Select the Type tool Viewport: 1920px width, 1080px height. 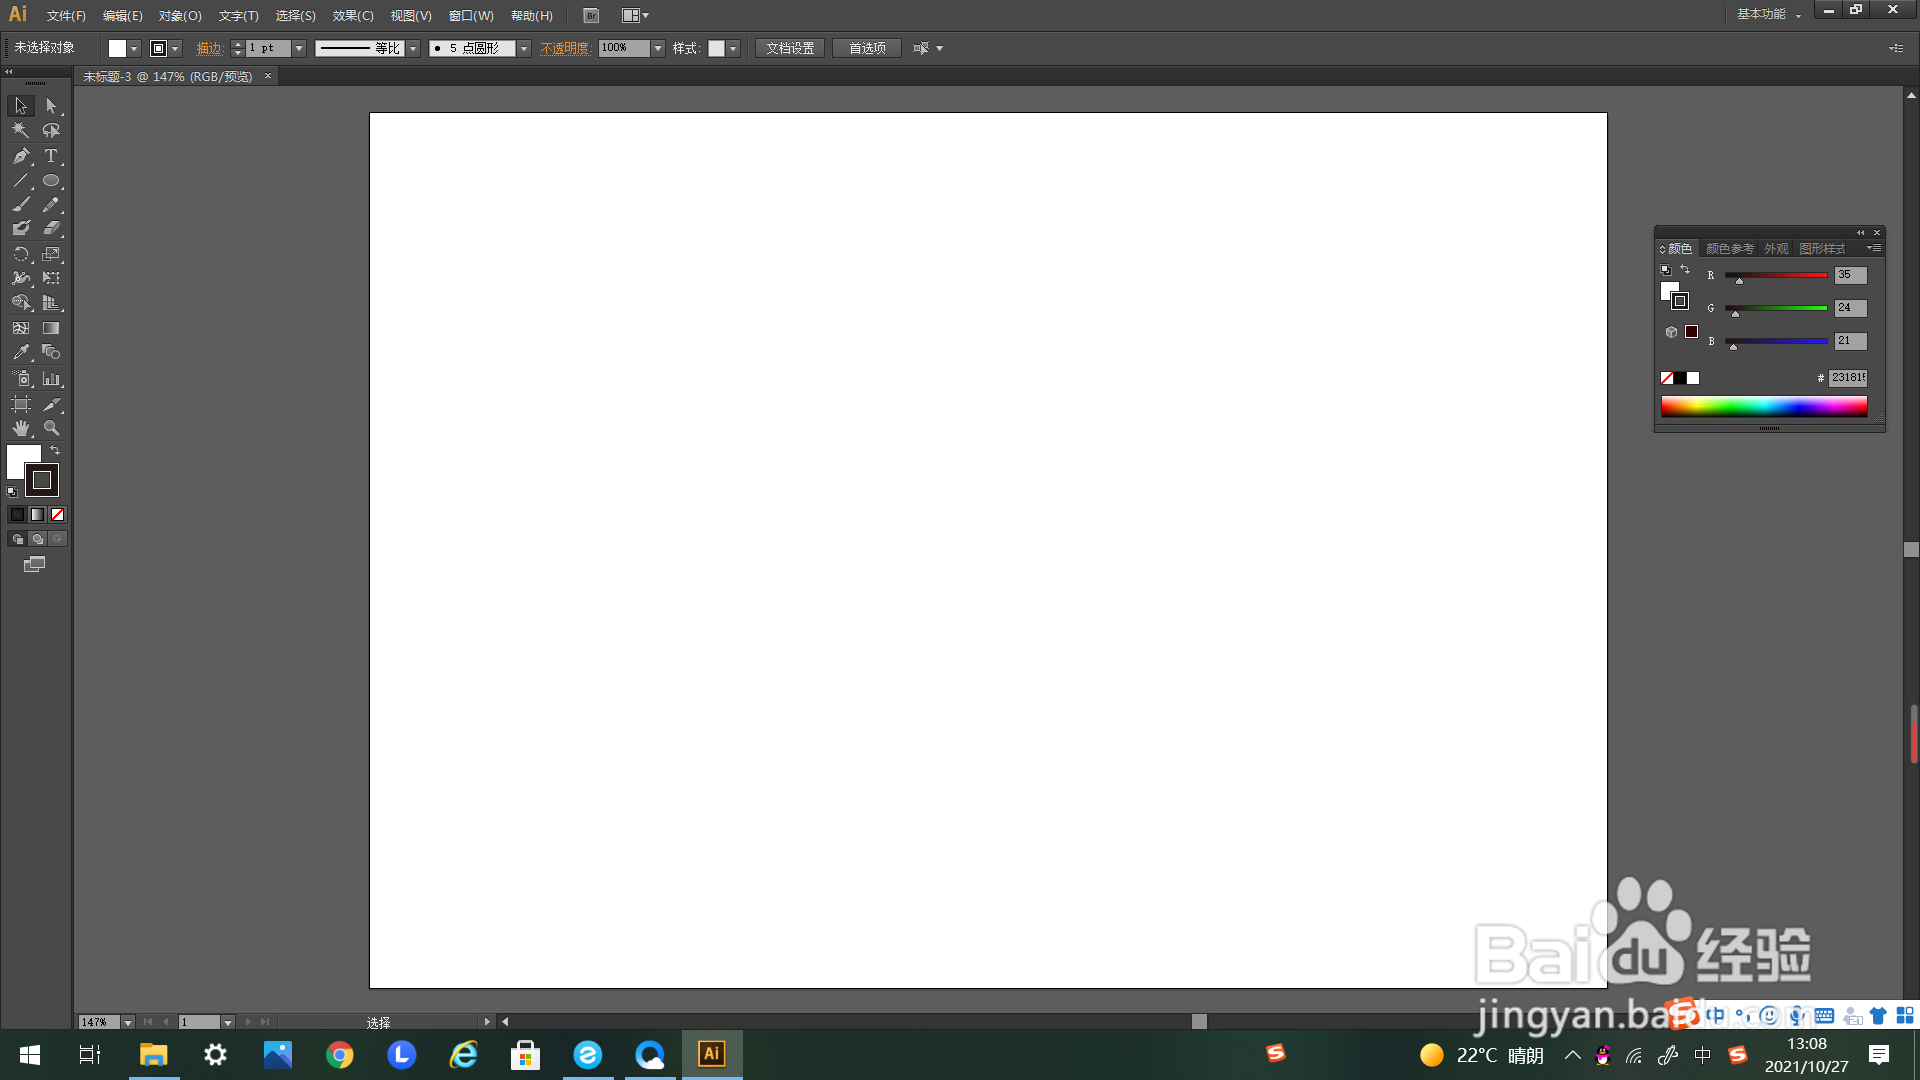(51, 156)
